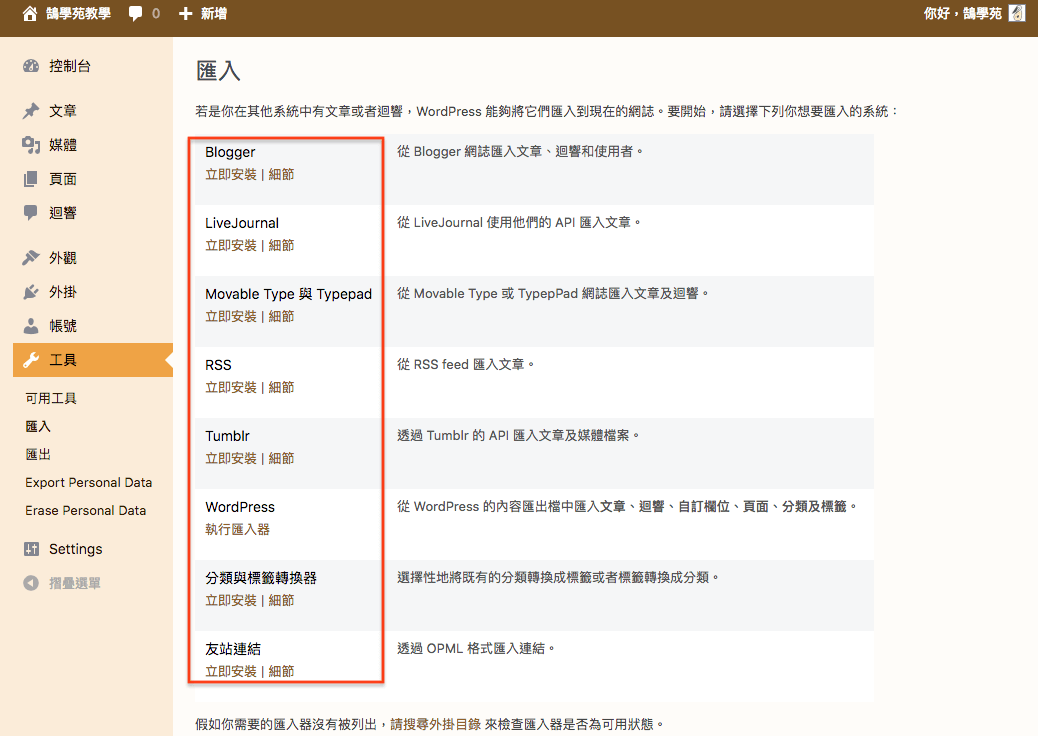The height and width of the screenshot is (736, 1038).
Task: Open the Settings menu in sidebar
Action: coord(75,549)
